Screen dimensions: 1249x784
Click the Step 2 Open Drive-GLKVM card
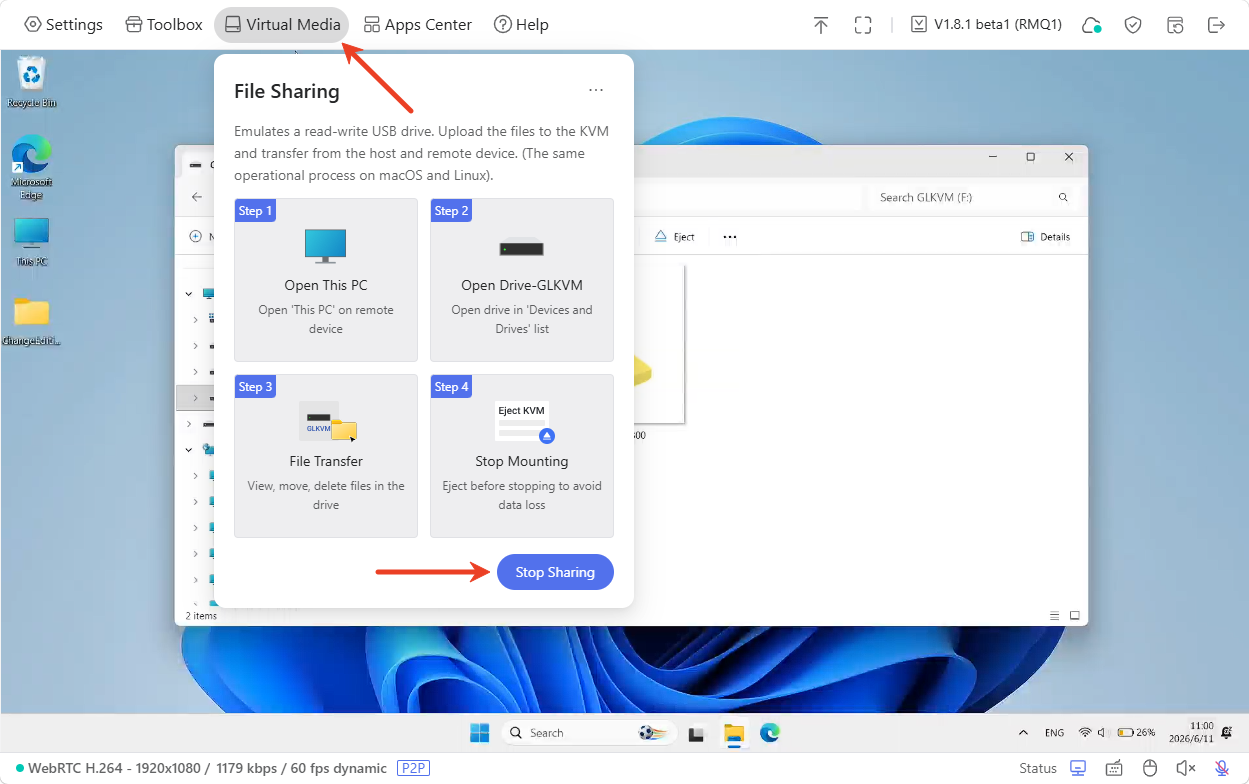(x=522, y=280)
